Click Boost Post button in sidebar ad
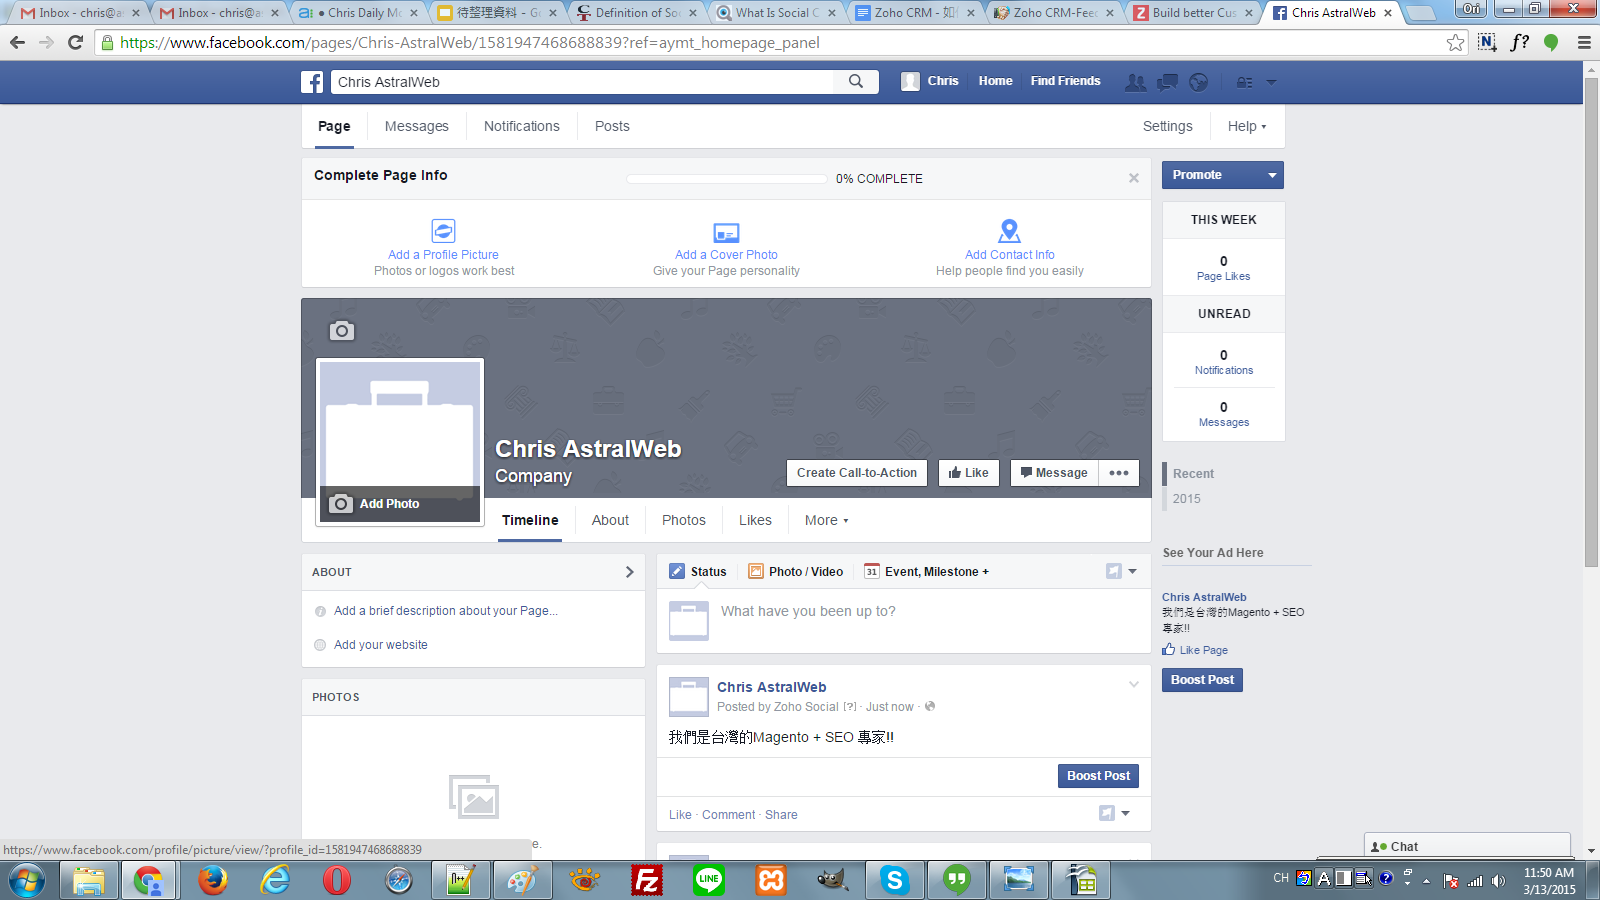This screenshot has height=900, width=1600. (x=1202, y=680)
